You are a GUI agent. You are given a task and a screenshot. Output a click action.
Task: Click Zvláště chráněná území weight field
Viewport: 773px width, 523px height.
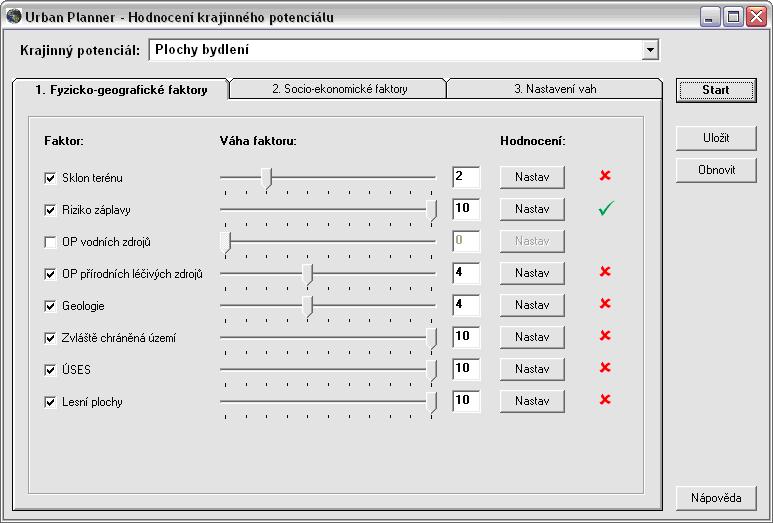[466, 337]
